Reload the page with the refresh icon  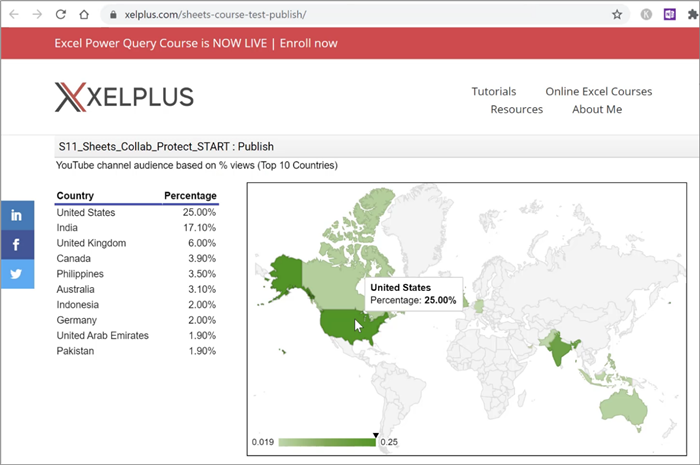coord(60,15)
